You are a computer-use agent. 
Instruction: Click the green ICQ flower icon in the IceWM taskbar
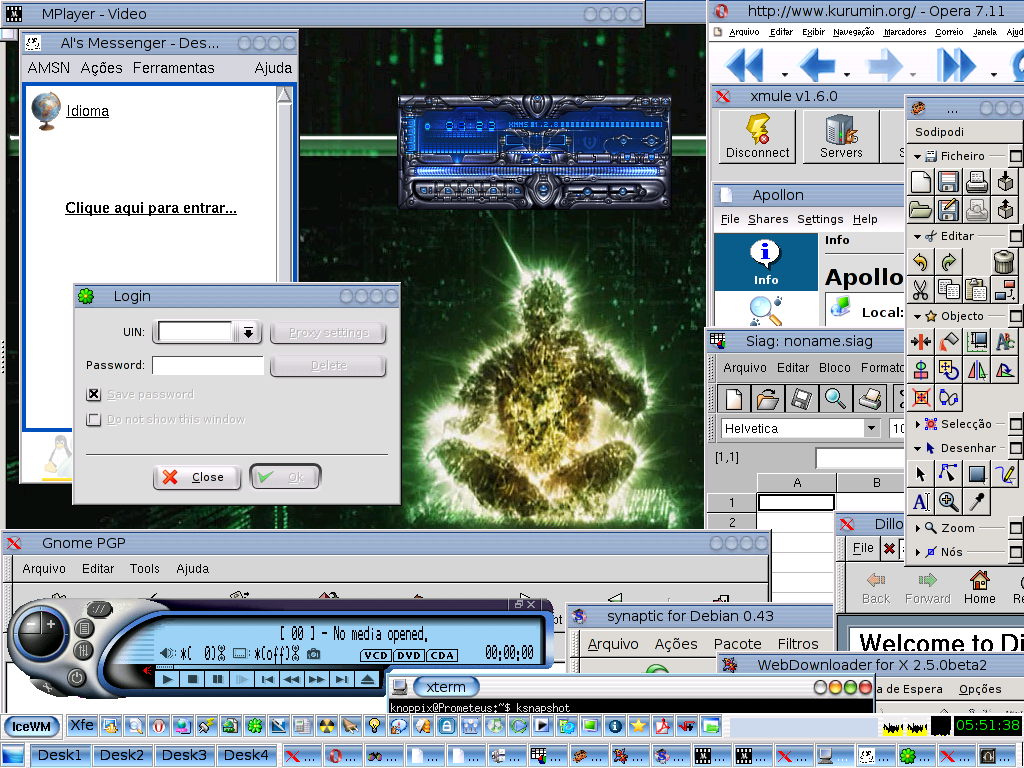[x=255, y=726]
